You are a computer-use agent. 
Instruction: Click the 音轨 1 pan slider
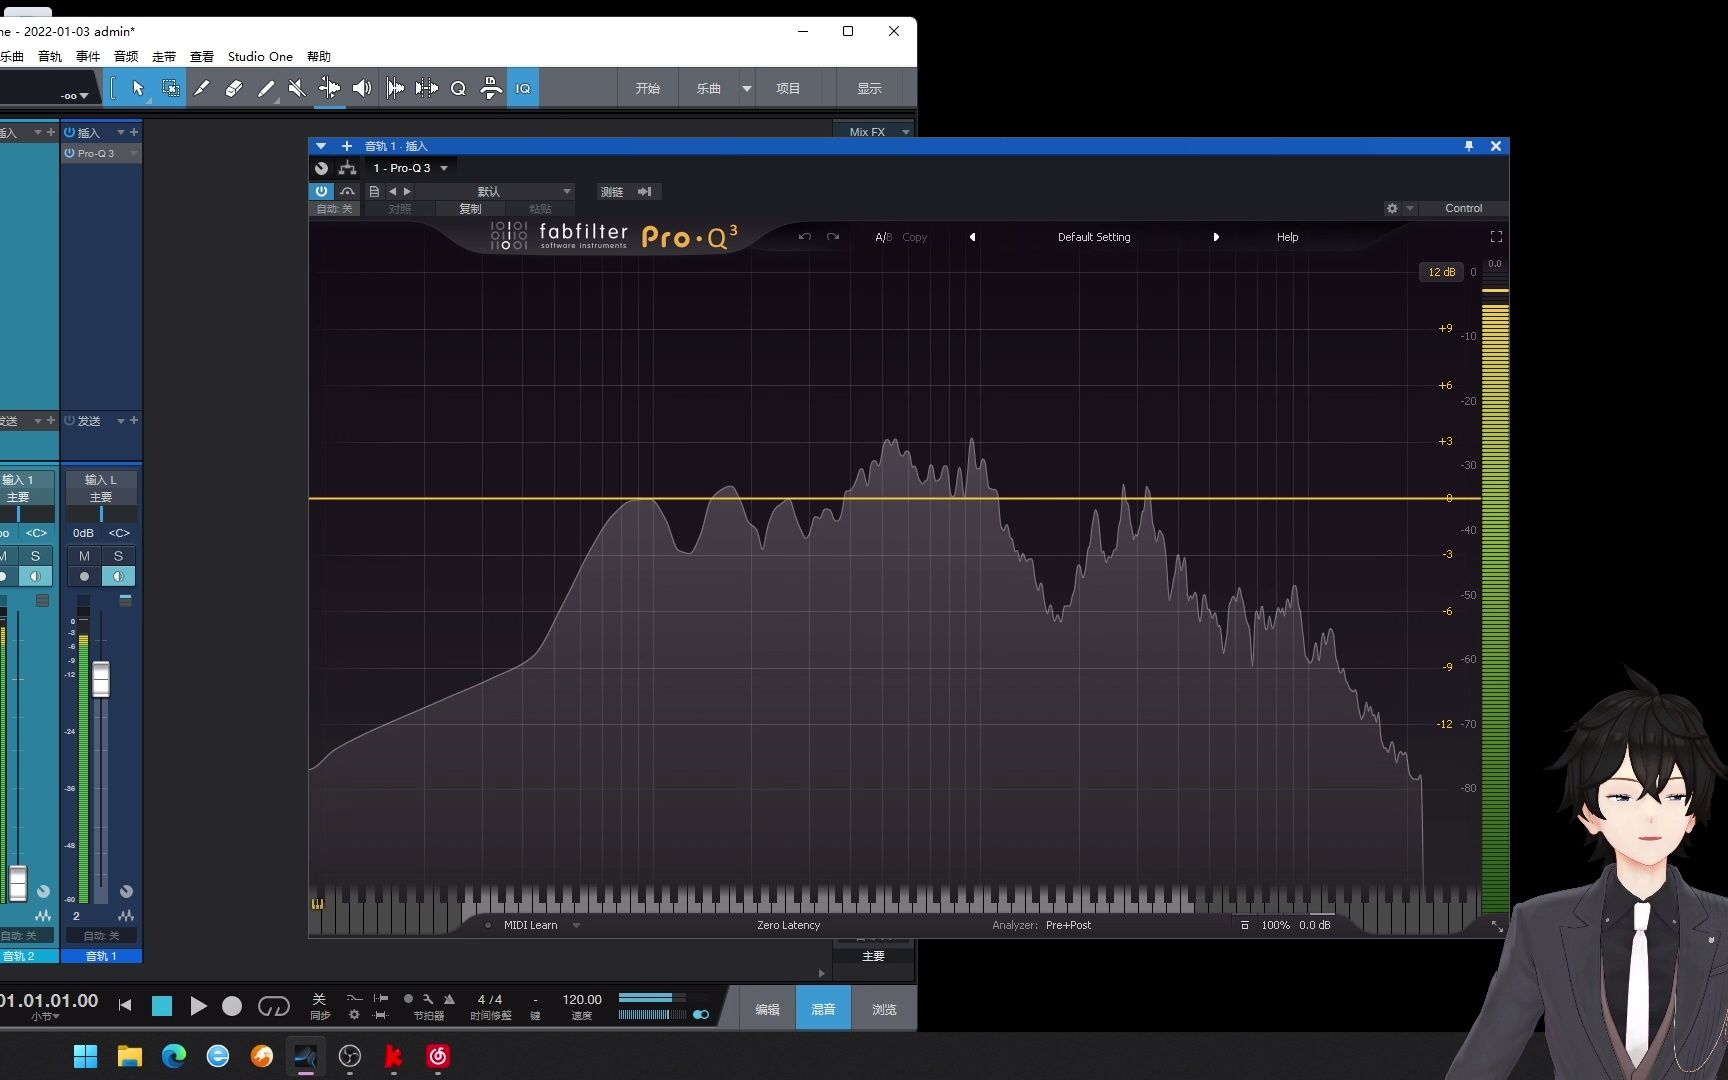101,514
